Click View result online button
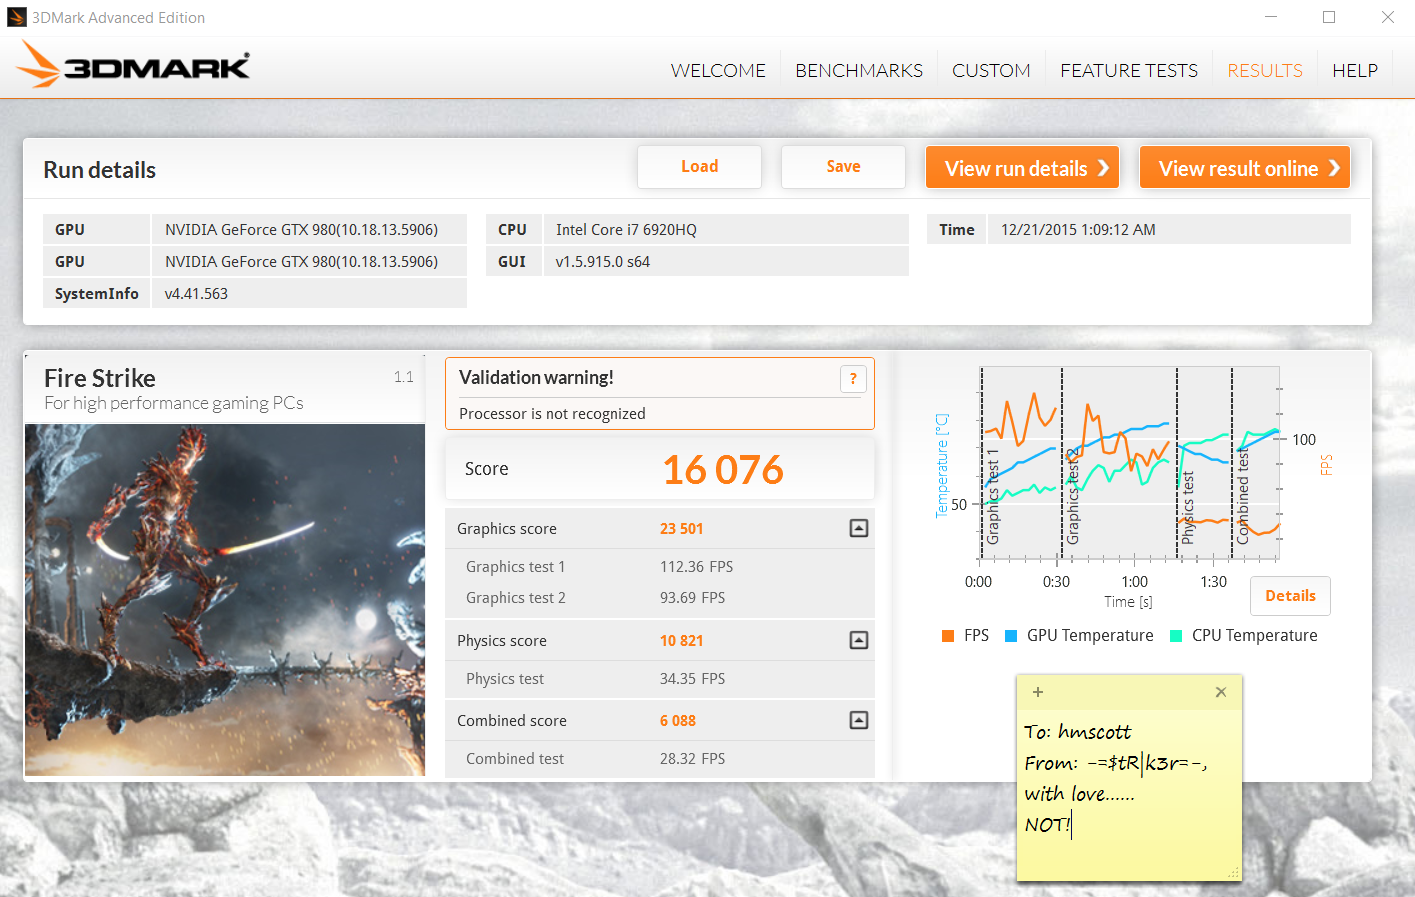 coord(1245,167)
